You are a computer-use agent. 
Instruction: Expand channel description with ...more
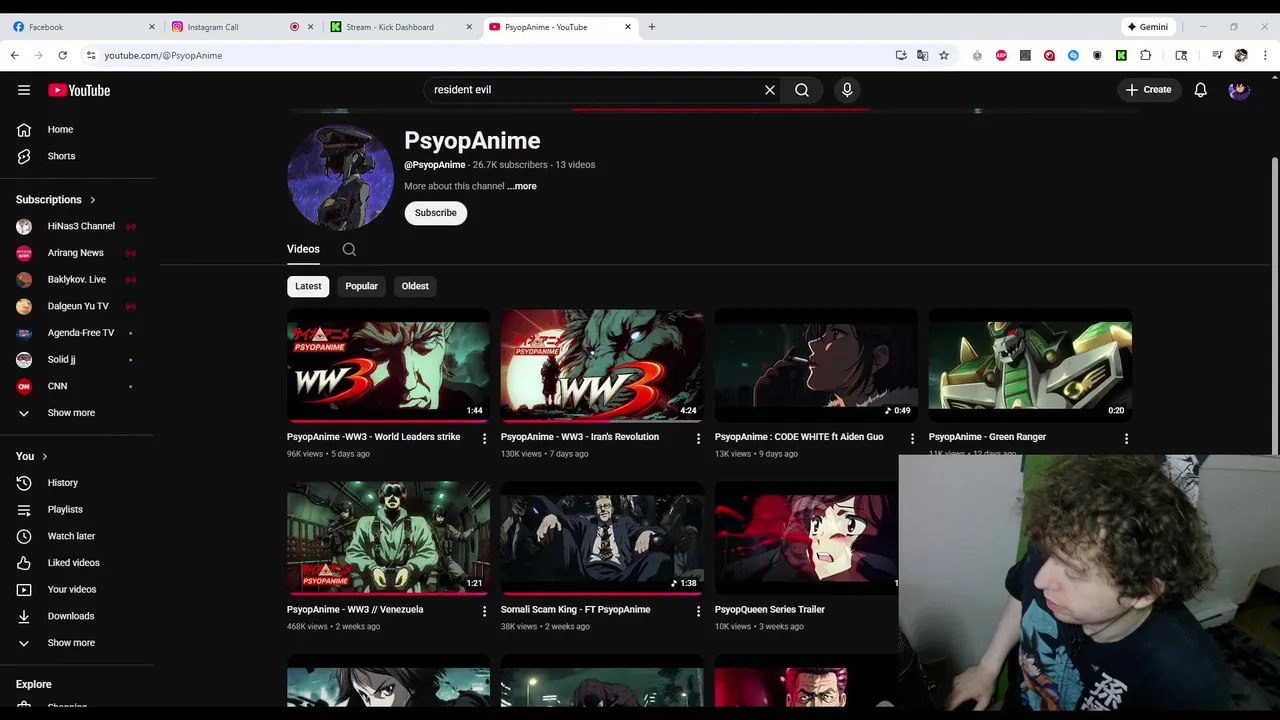(x=522, y=186)
